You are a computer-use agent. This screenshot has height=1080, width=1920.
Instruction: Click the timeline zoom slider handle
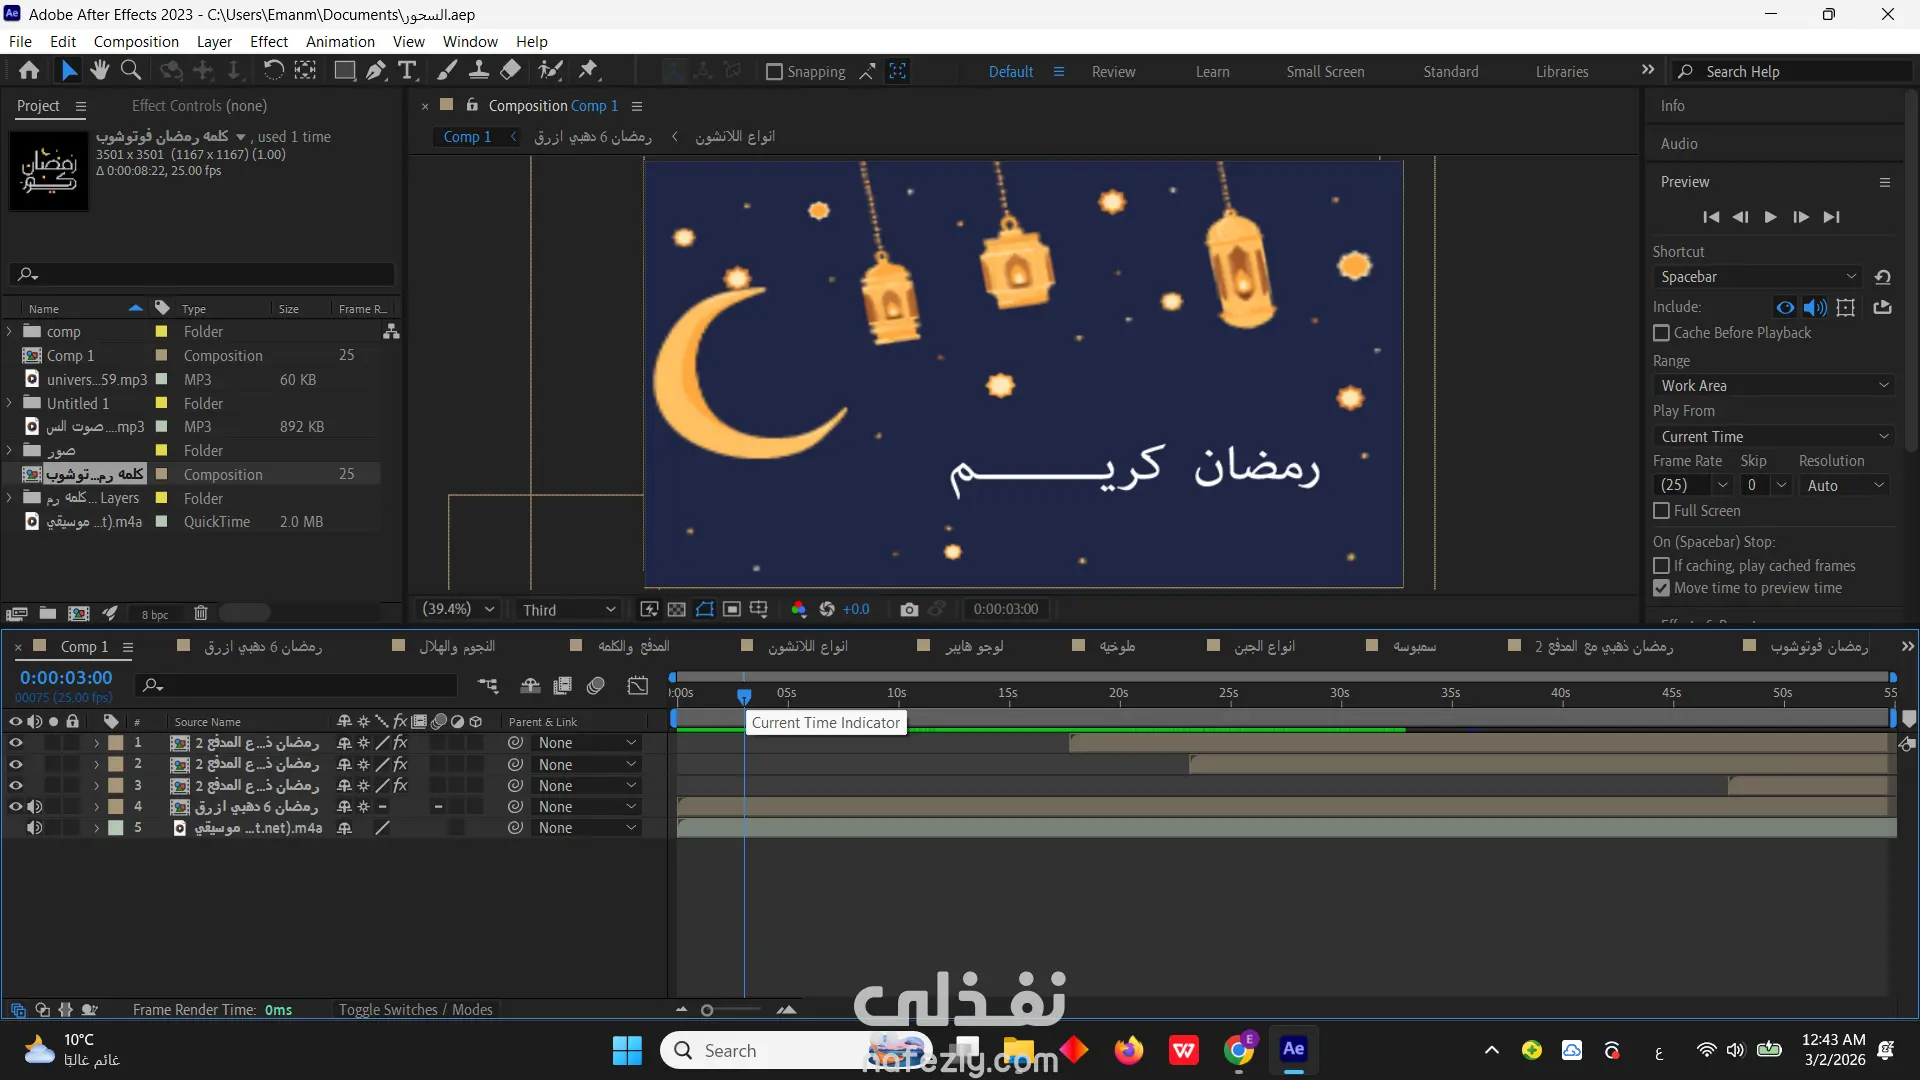point(707,1011)
